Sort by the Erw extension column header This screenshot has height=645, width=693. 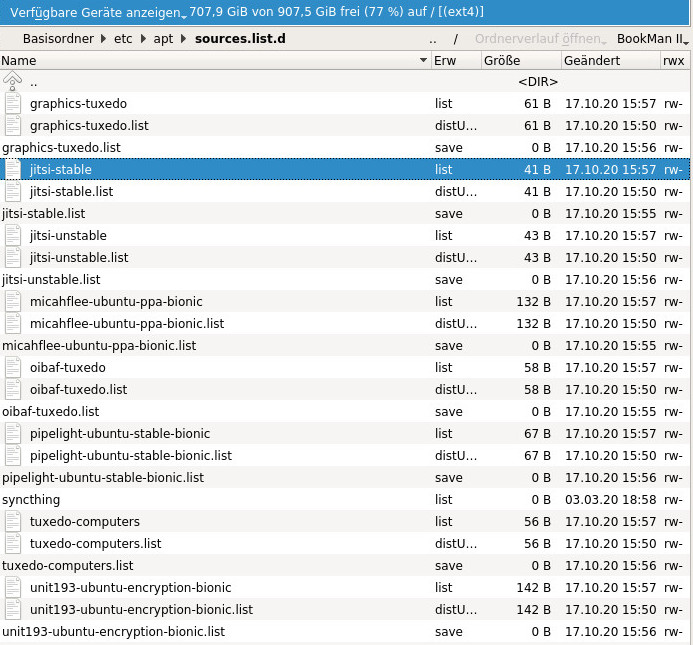tap(456, 60)
